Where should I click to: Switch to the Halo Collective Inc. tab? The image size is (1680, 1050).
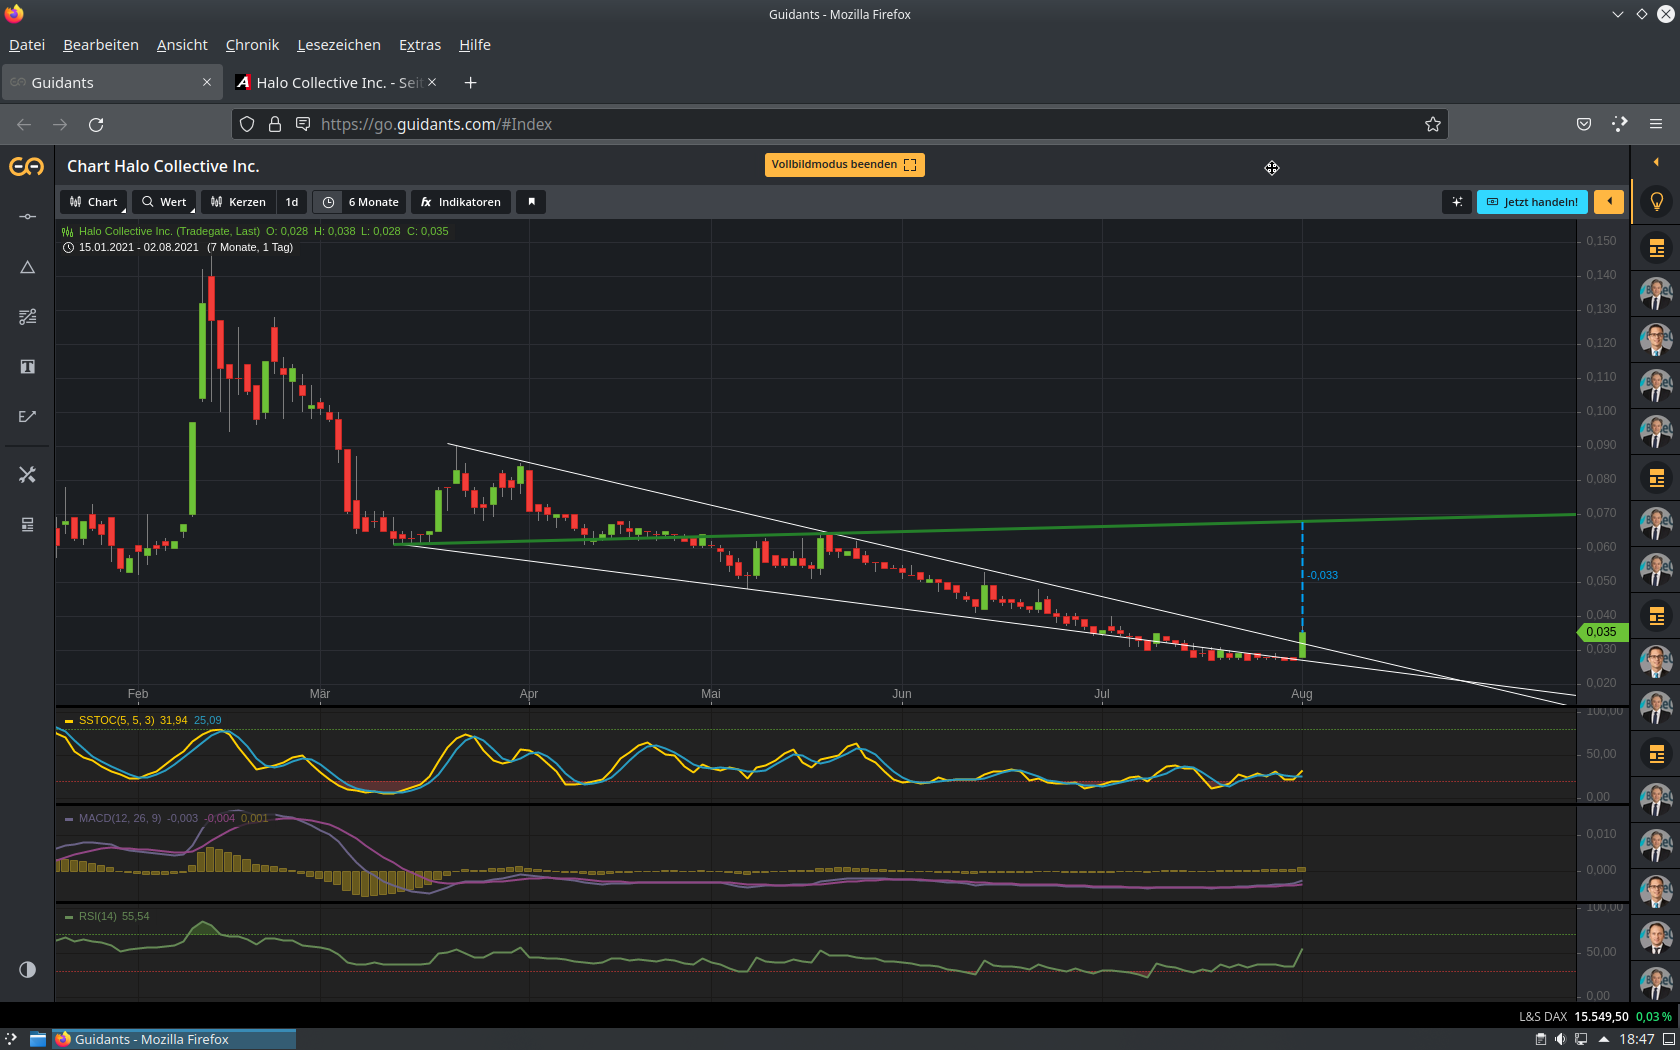pyautogui.click(x=330, y=83)
